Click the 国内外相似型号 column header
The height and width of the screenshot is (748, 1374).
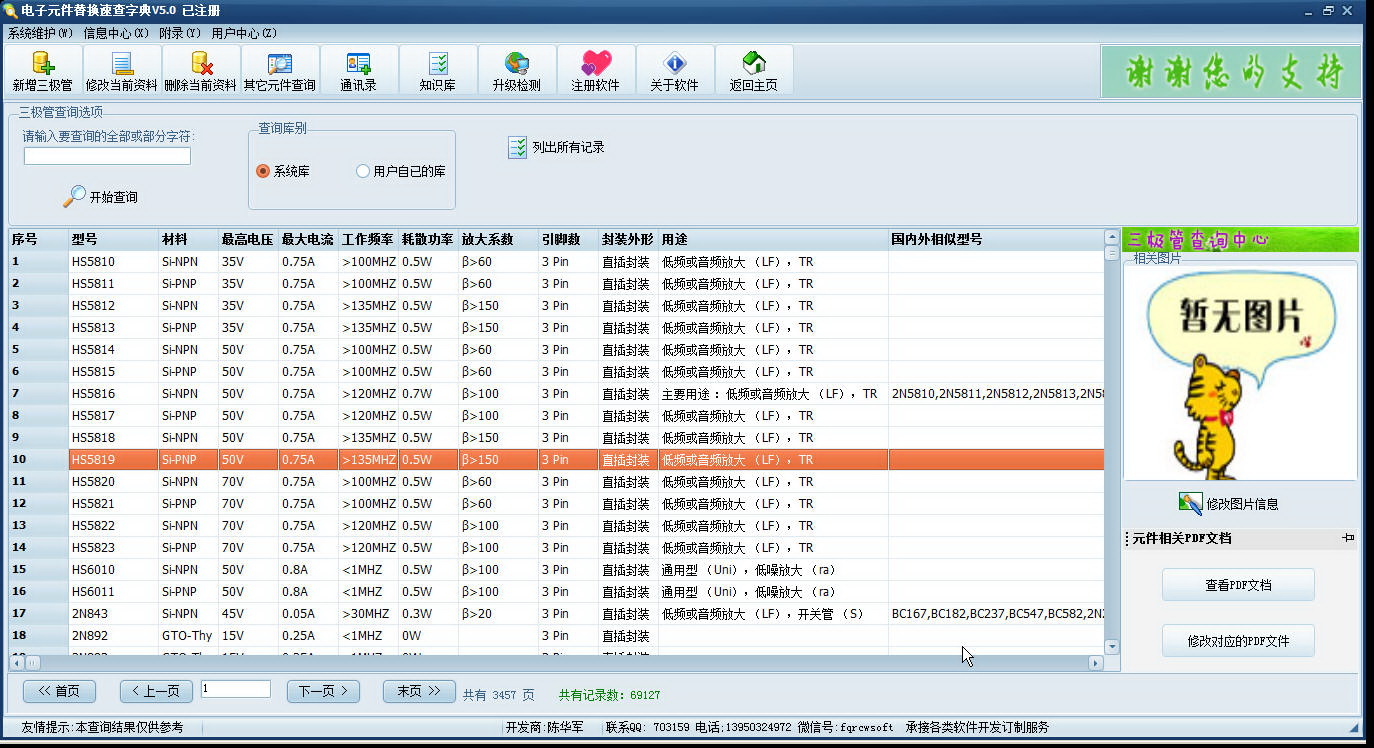tap(996, 240)
